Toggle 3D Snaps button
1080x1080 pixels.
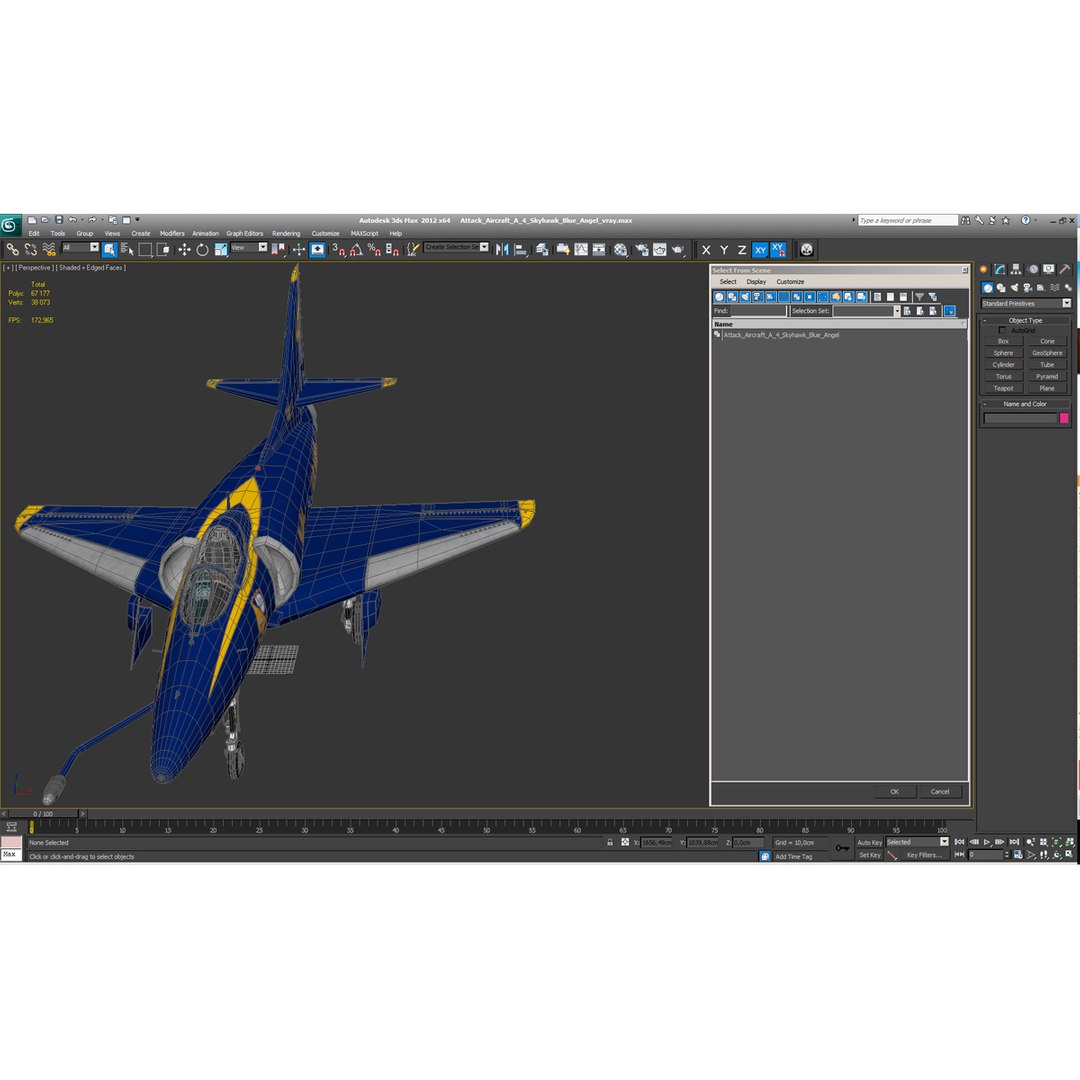click(x=338, y=249)
